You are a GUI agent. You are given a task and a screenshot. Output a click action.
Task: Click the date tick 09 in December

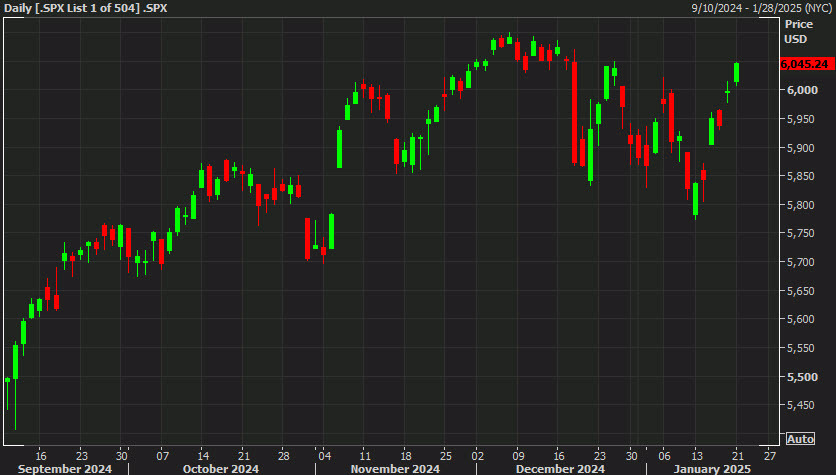click(x=518, y=456)
